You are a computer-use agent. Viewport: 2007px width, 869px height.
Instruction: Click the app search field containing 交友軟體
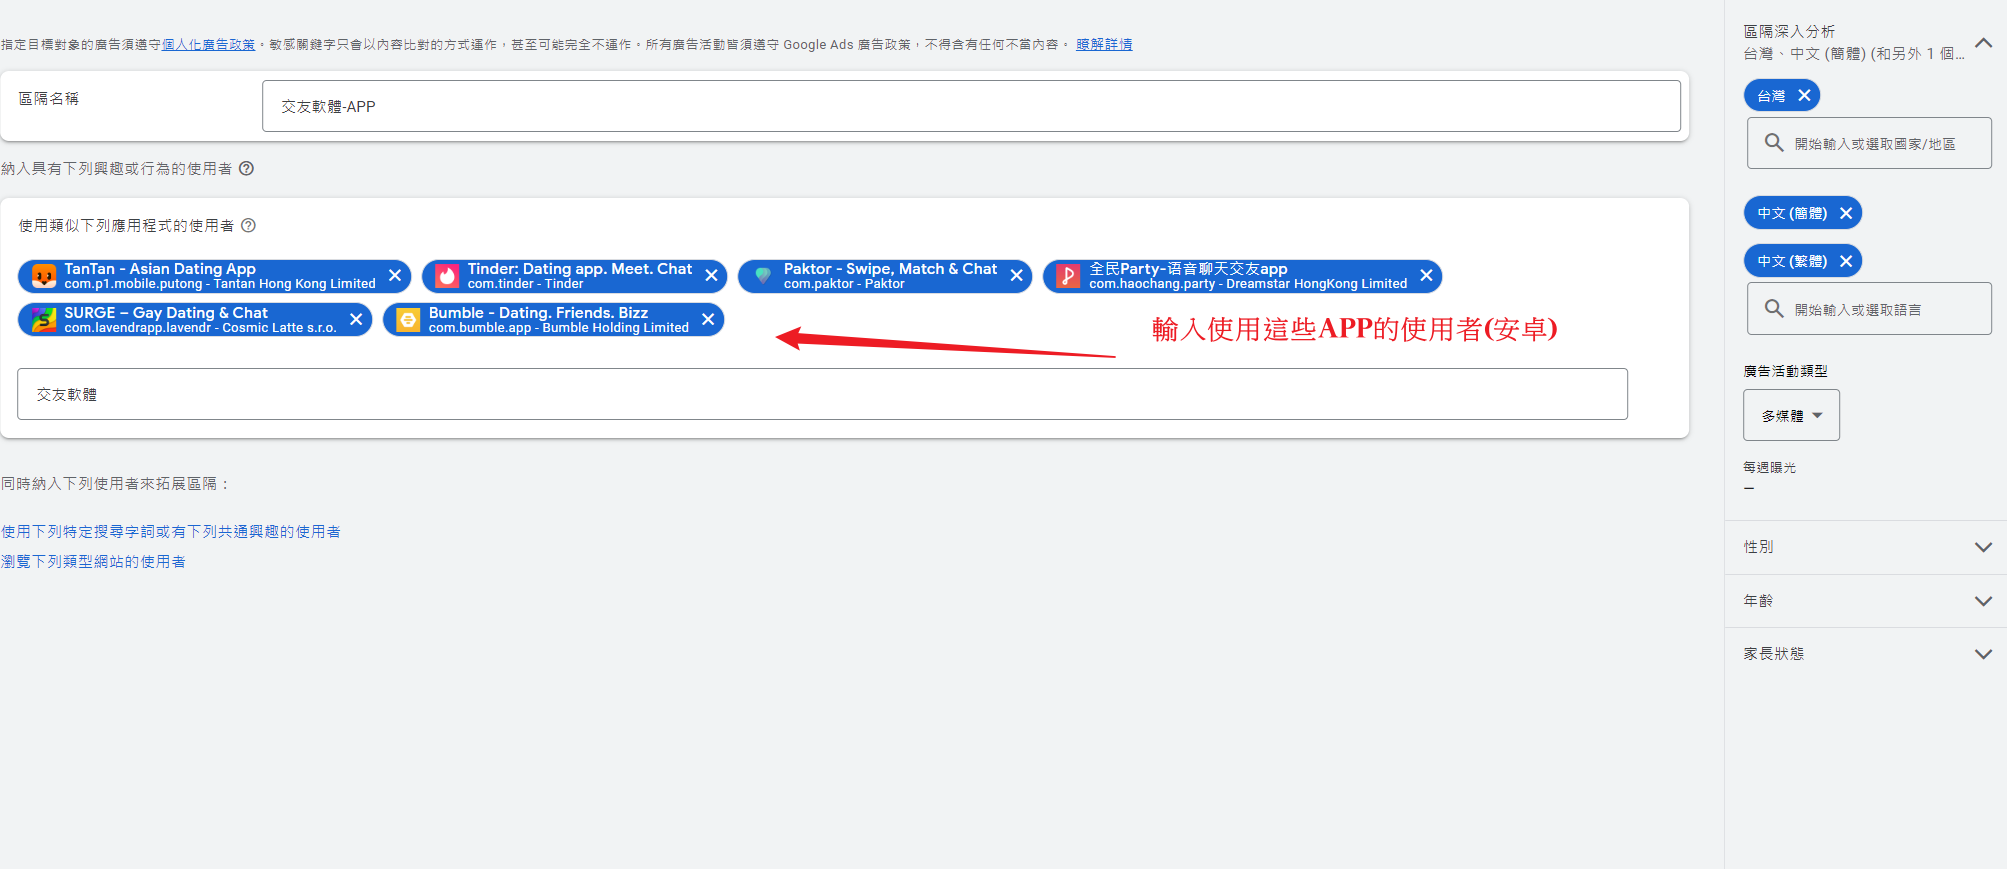tap(822, 394)
